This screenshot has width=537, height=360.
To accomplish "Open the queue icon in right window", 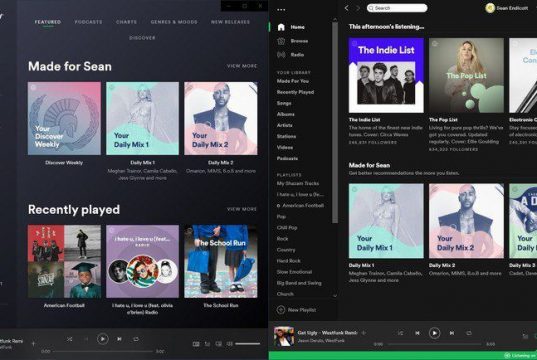I will pyautogui.click(x=525, y=337).
